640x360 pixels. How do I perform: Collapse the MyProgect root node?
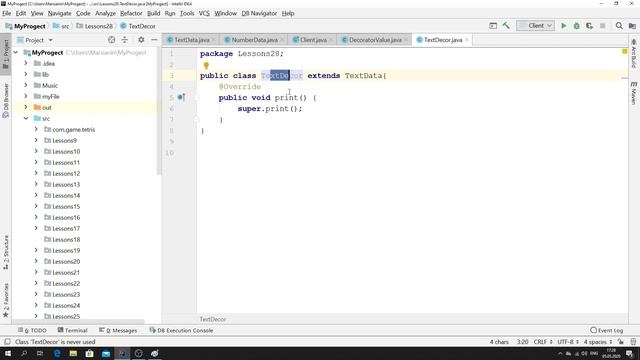[16, 53]
